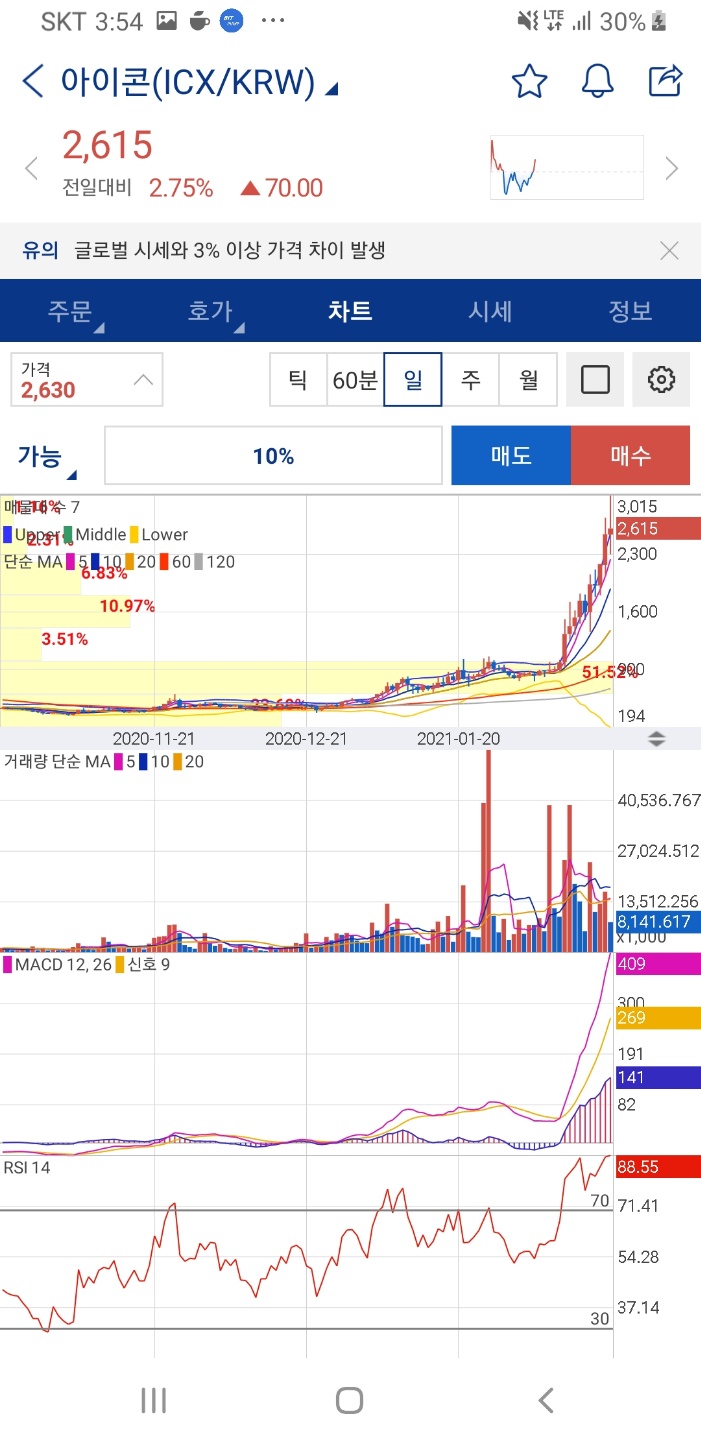The image size is (701, 1440).
Task: Go back using the top-left arrow
Action: 33,82
